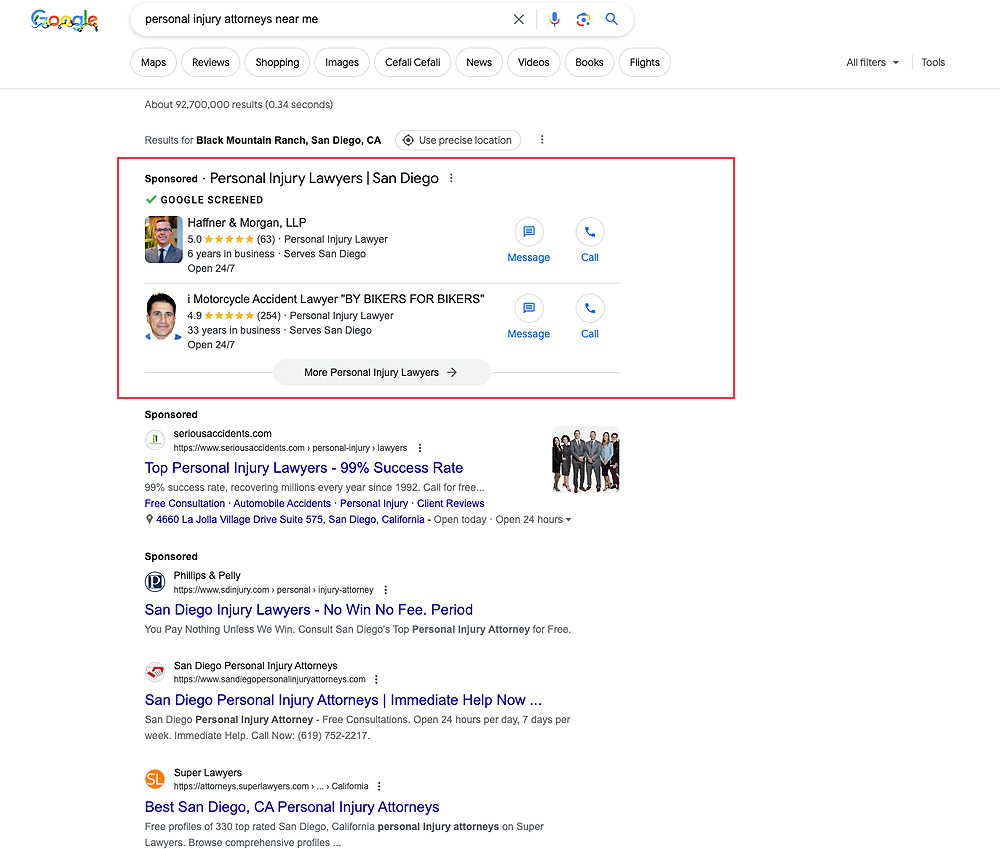Open the three-dot menu next to the seriousaccidents.com URL
The image size is (1000, 849).
click(x=420, y=448)
